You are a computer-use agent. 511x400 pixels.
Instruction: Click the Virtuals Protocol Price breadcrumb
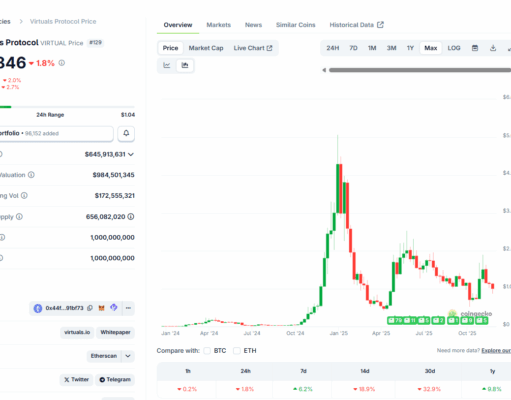(x=63, y=21)
